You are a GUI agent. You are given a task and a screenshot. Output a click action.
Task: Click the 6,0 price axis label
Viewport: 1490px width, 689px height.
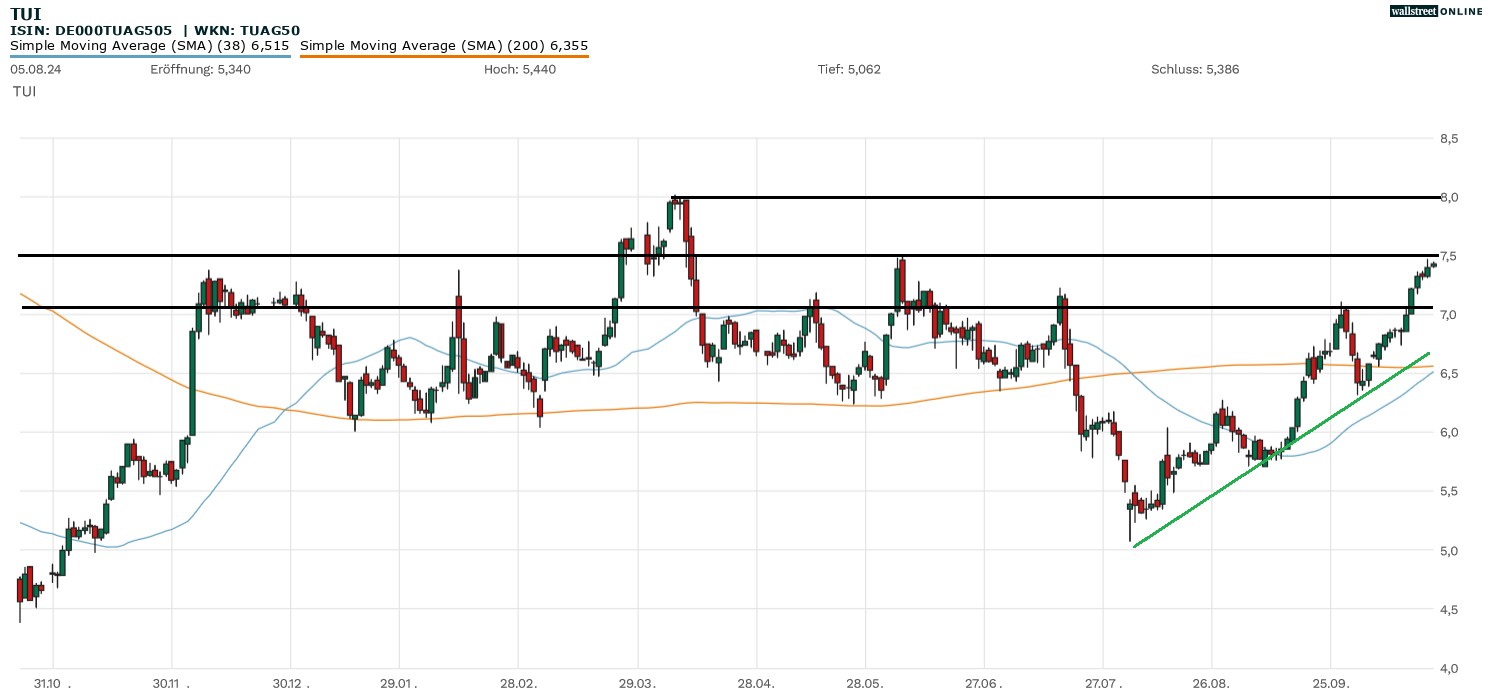1448,432
